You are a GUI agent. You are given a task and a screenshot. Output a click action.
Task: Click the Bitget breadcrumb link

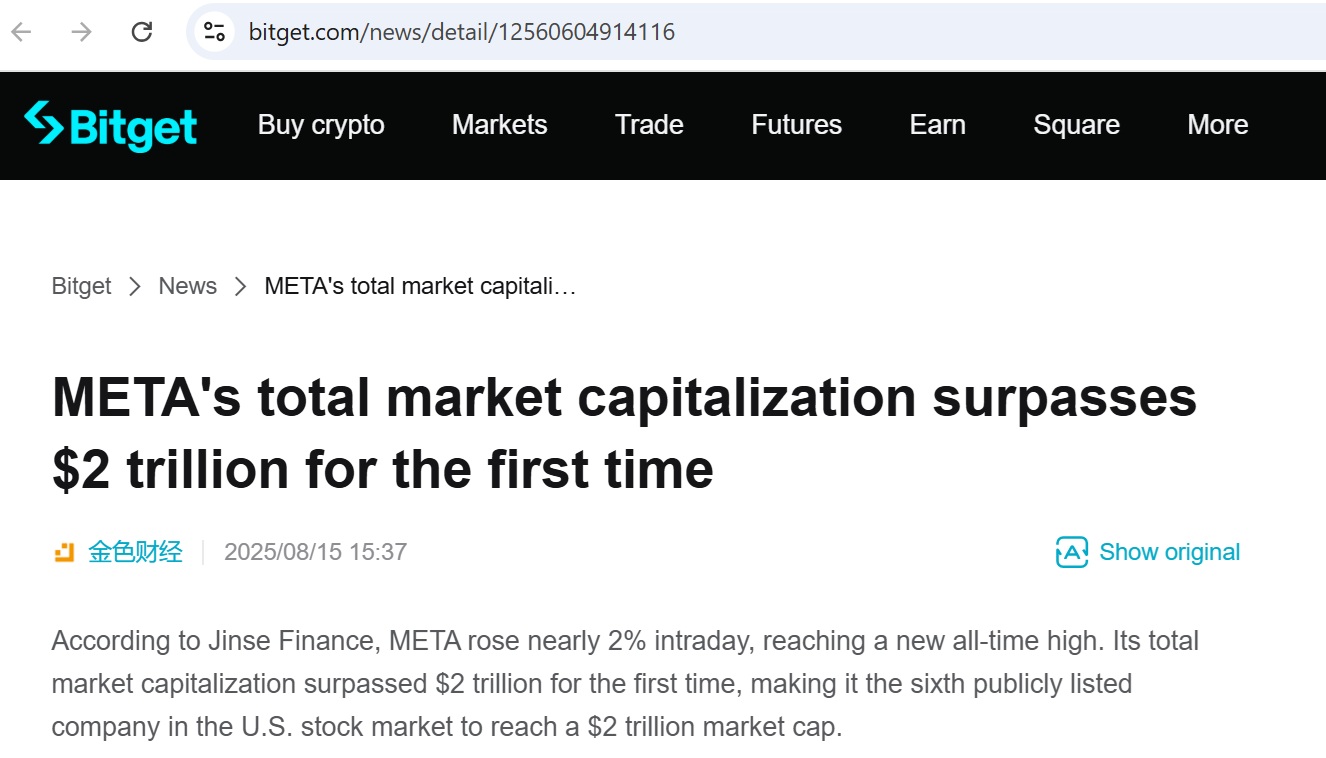(x=81, y=286)
